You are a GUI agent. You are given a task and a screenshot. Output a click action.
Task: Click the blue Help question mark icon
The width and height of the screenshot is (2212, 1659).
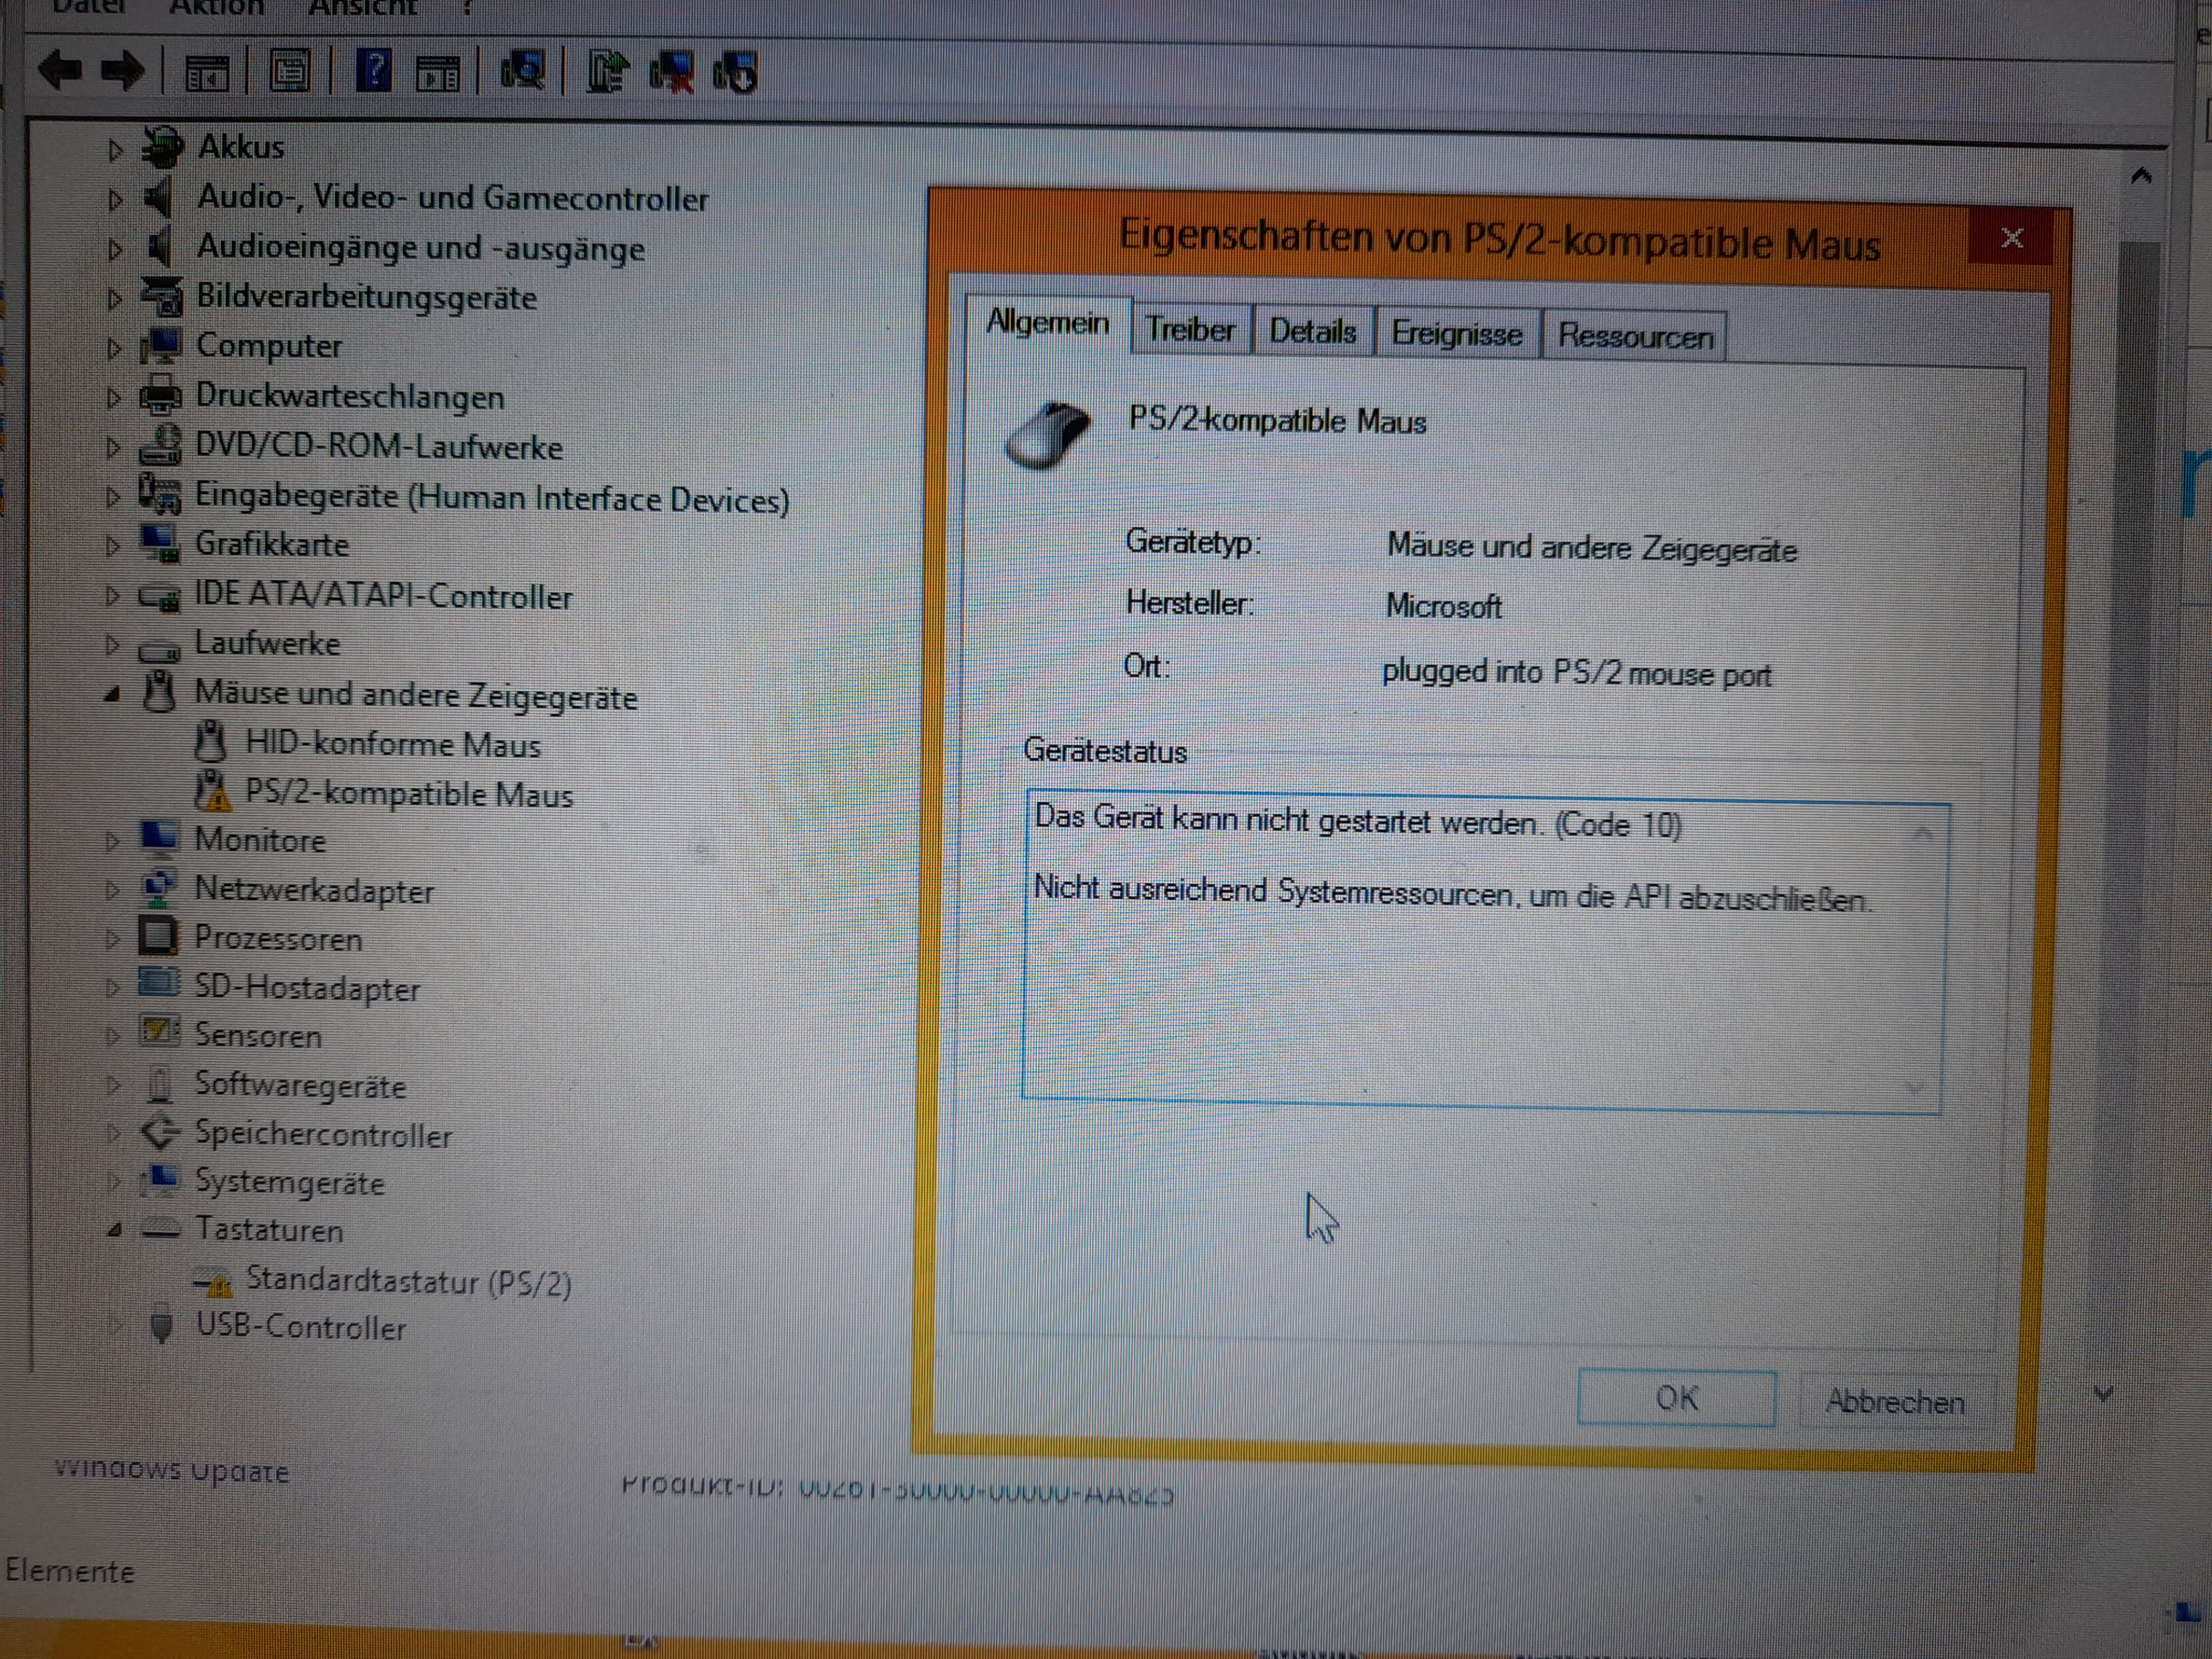(x=374, y=71)
